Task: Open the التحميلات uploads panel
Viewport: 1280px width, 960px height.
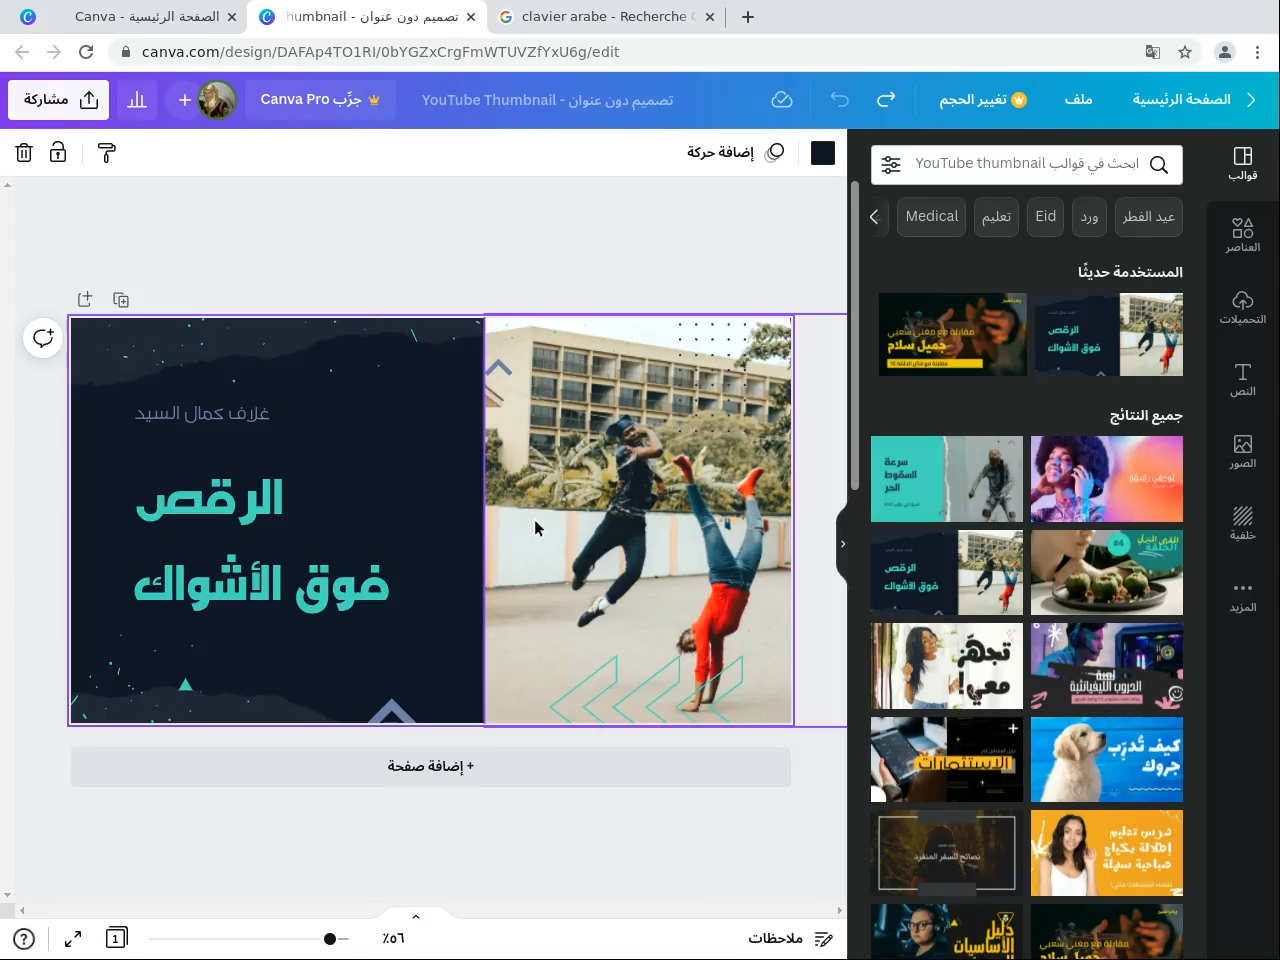Action: (x=1243, y=307)
